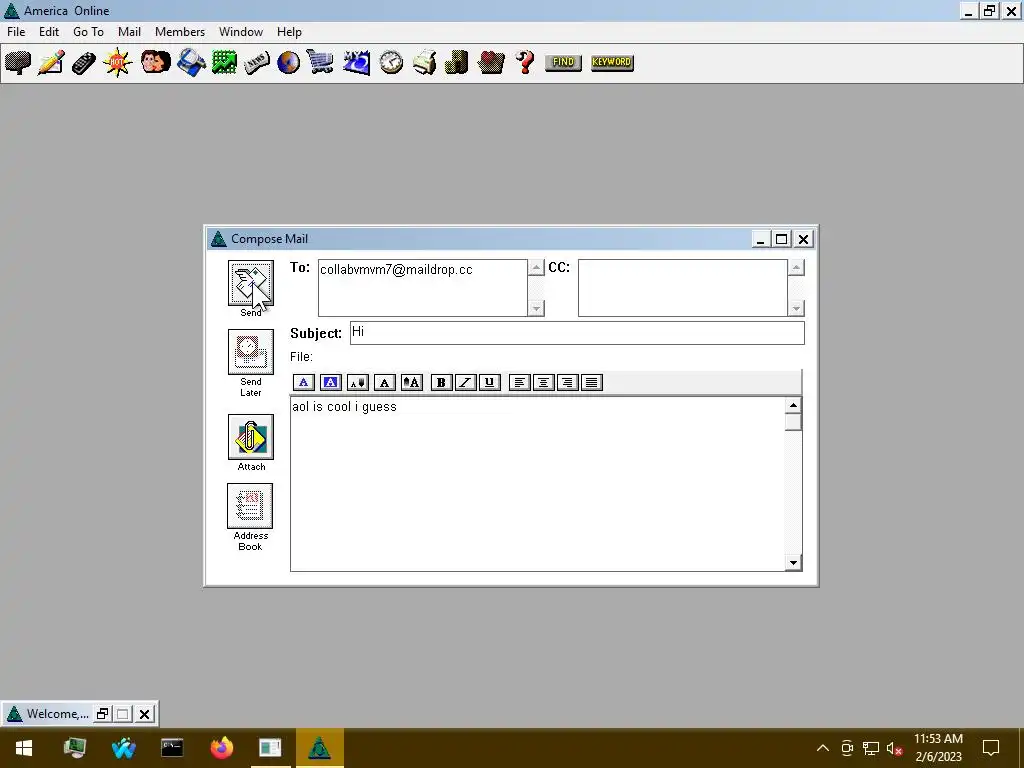This screenshot has width=1024, height=768.
Task: Toggle underline formatting
Action: (x=490, y=383)
